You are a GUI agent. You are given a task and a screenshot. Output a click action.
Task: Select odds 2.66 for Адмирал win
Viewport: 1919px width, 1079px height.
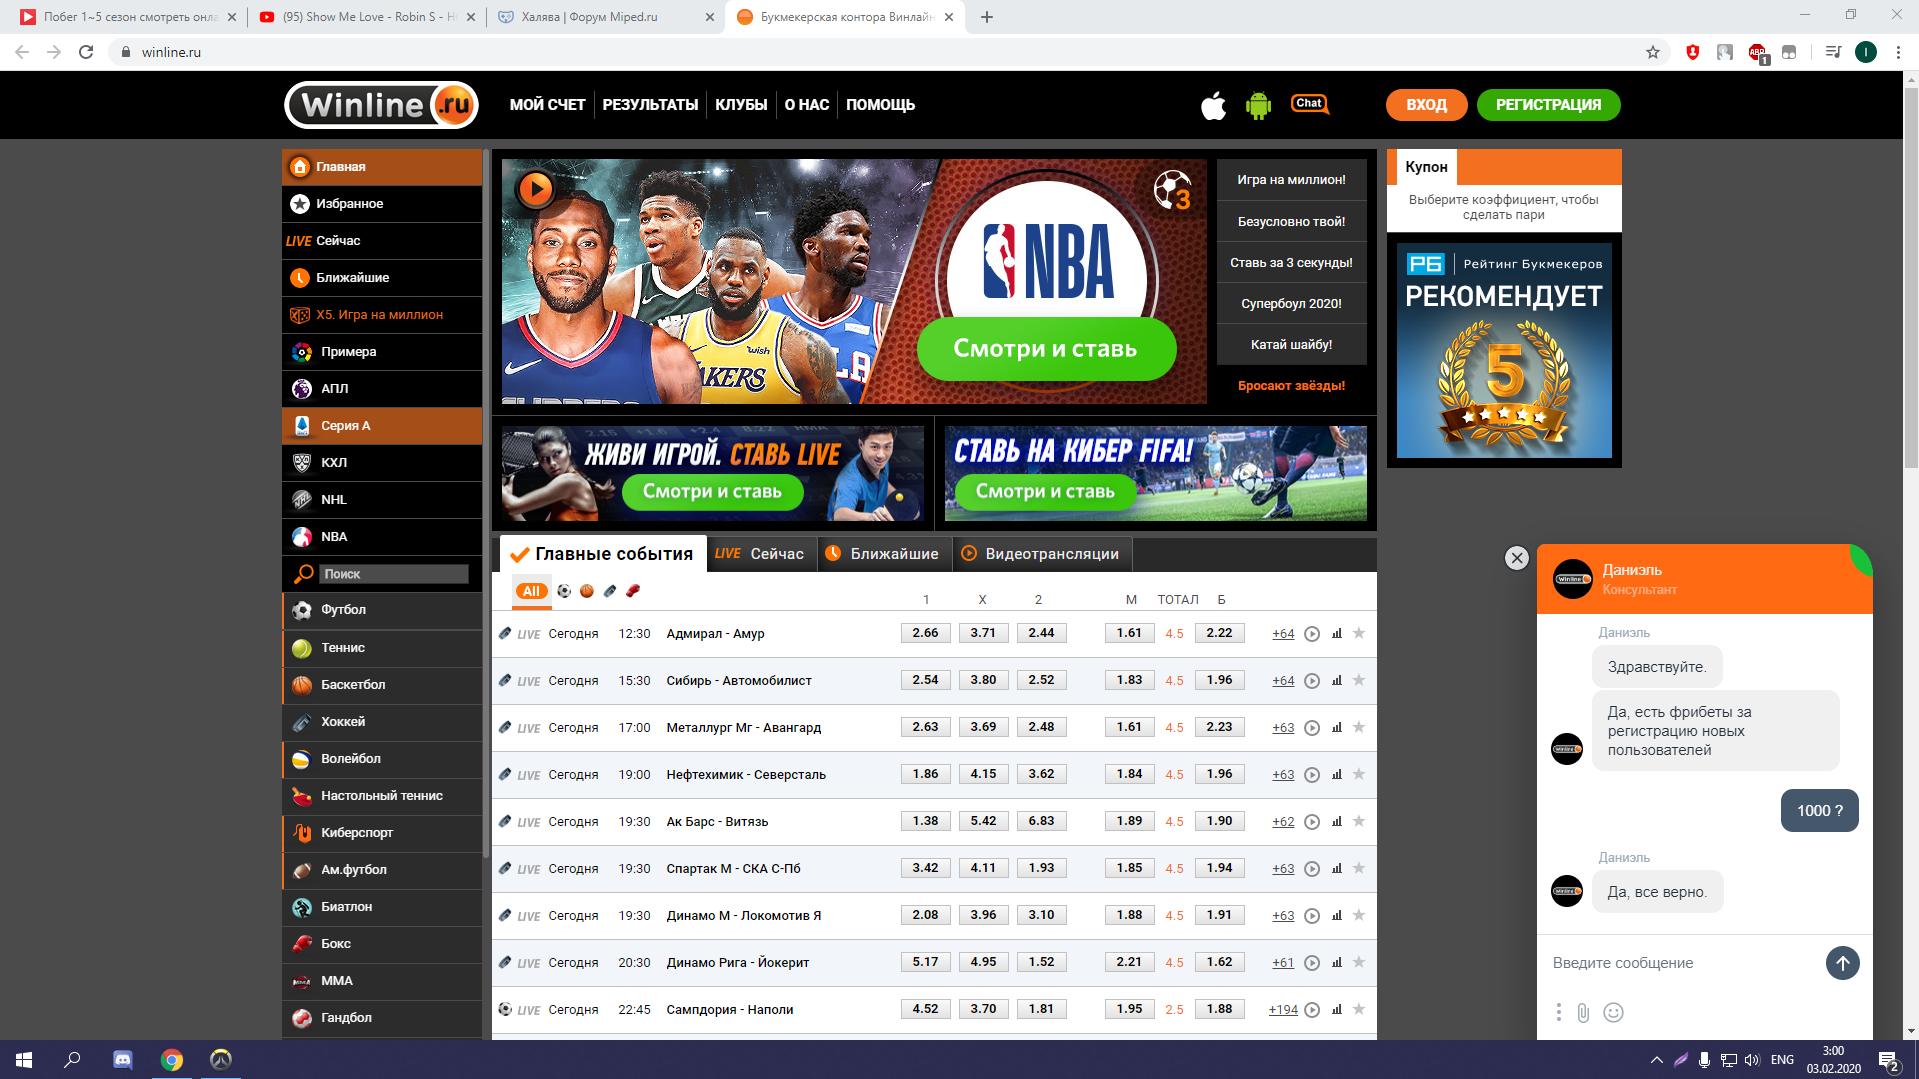point(925,633)
